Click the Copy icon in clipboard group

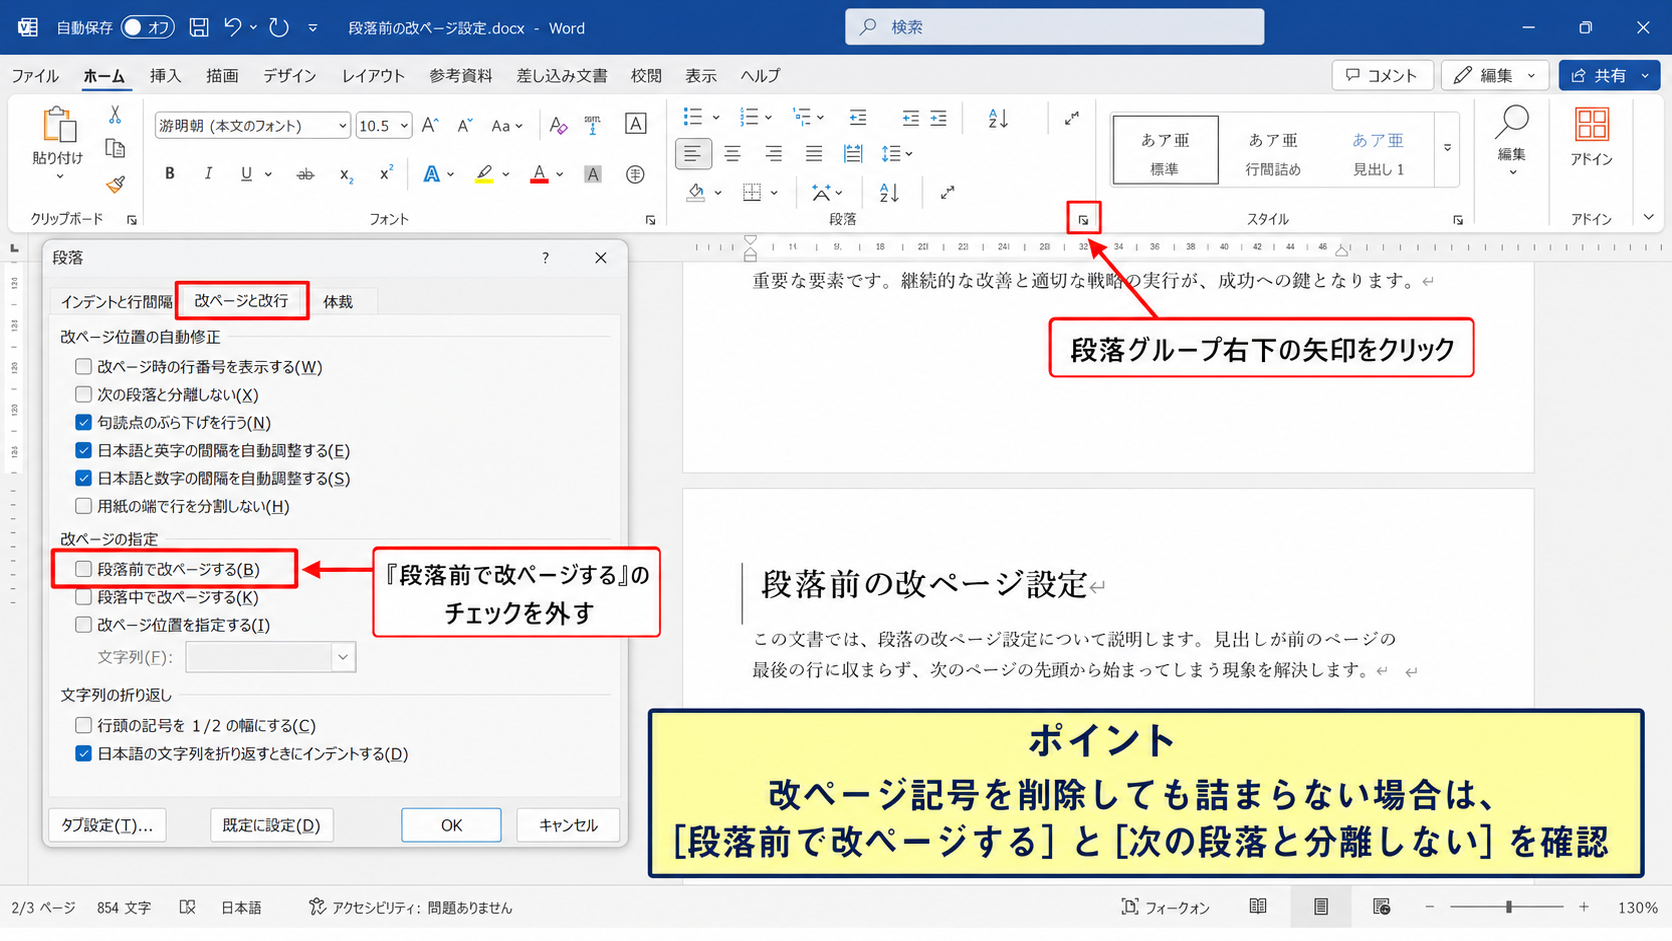pyautogui.click(x=115, y=149)
